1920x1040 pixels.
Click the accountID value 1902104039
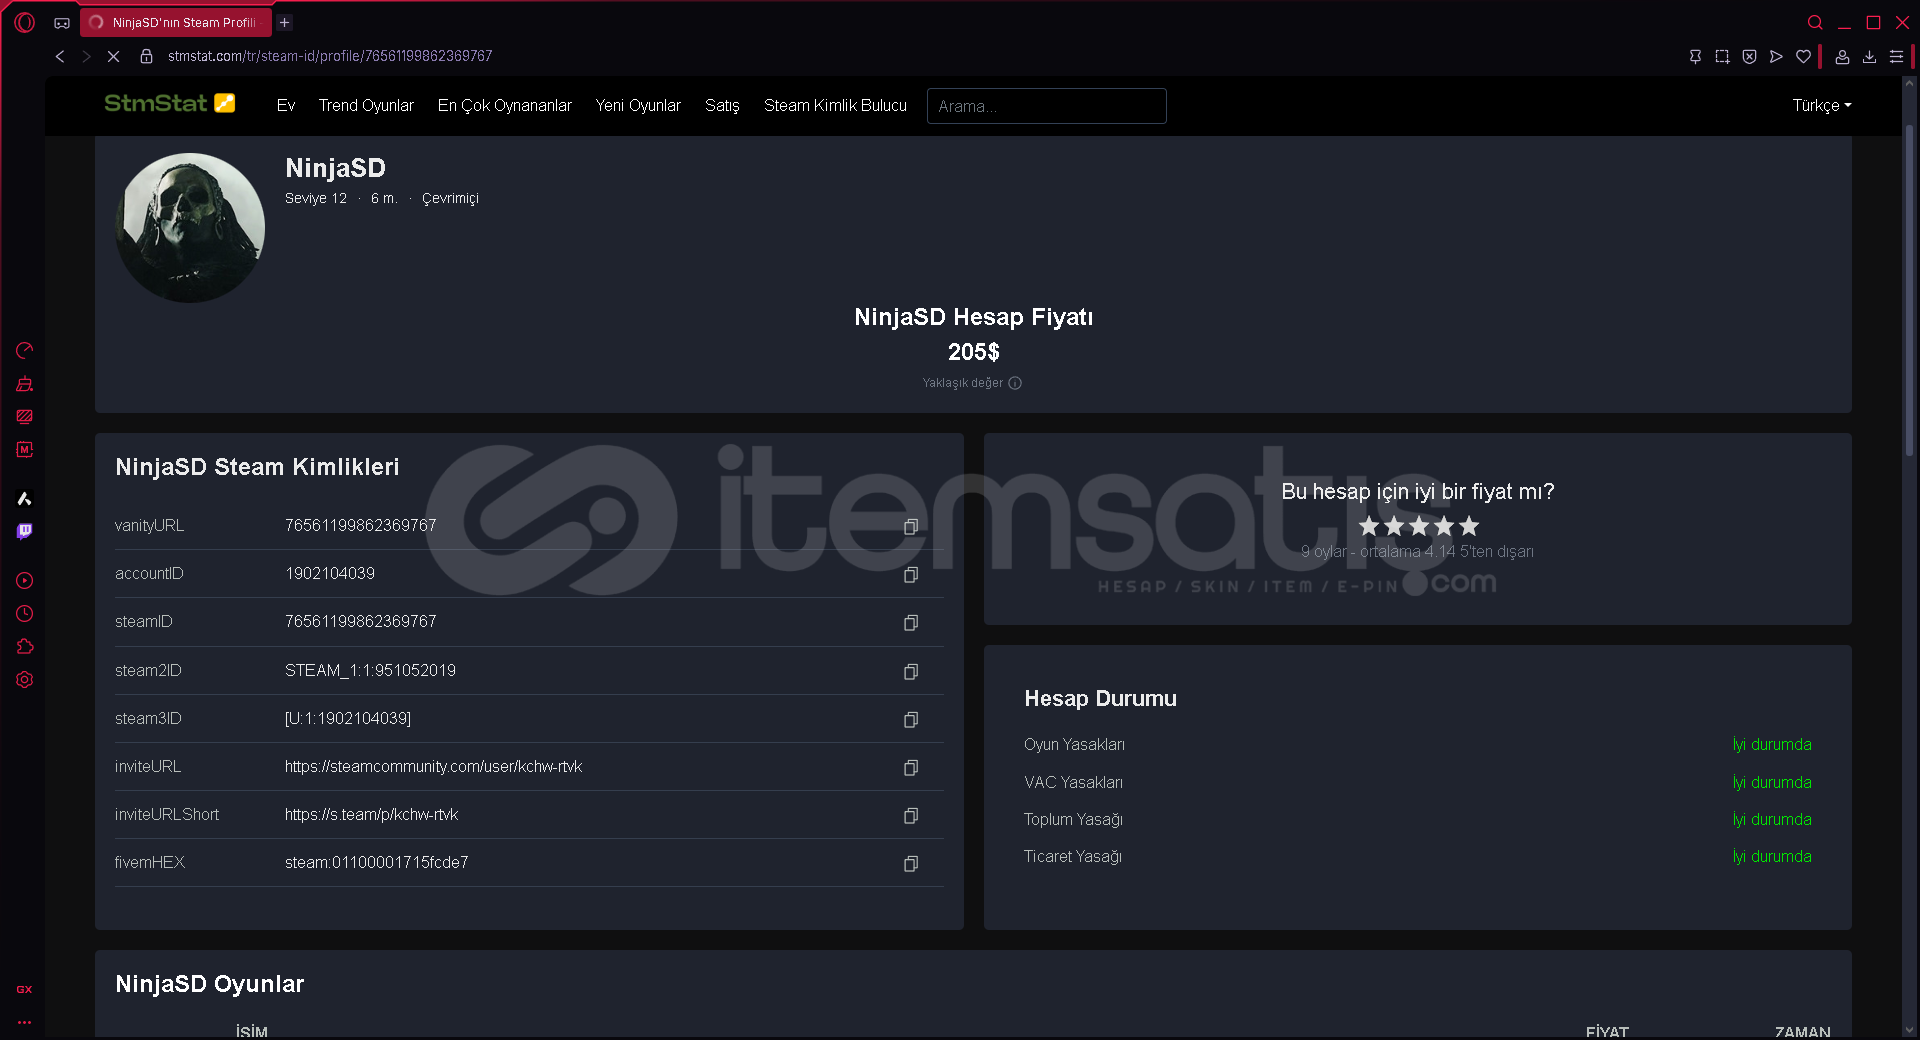click(330, 574)
